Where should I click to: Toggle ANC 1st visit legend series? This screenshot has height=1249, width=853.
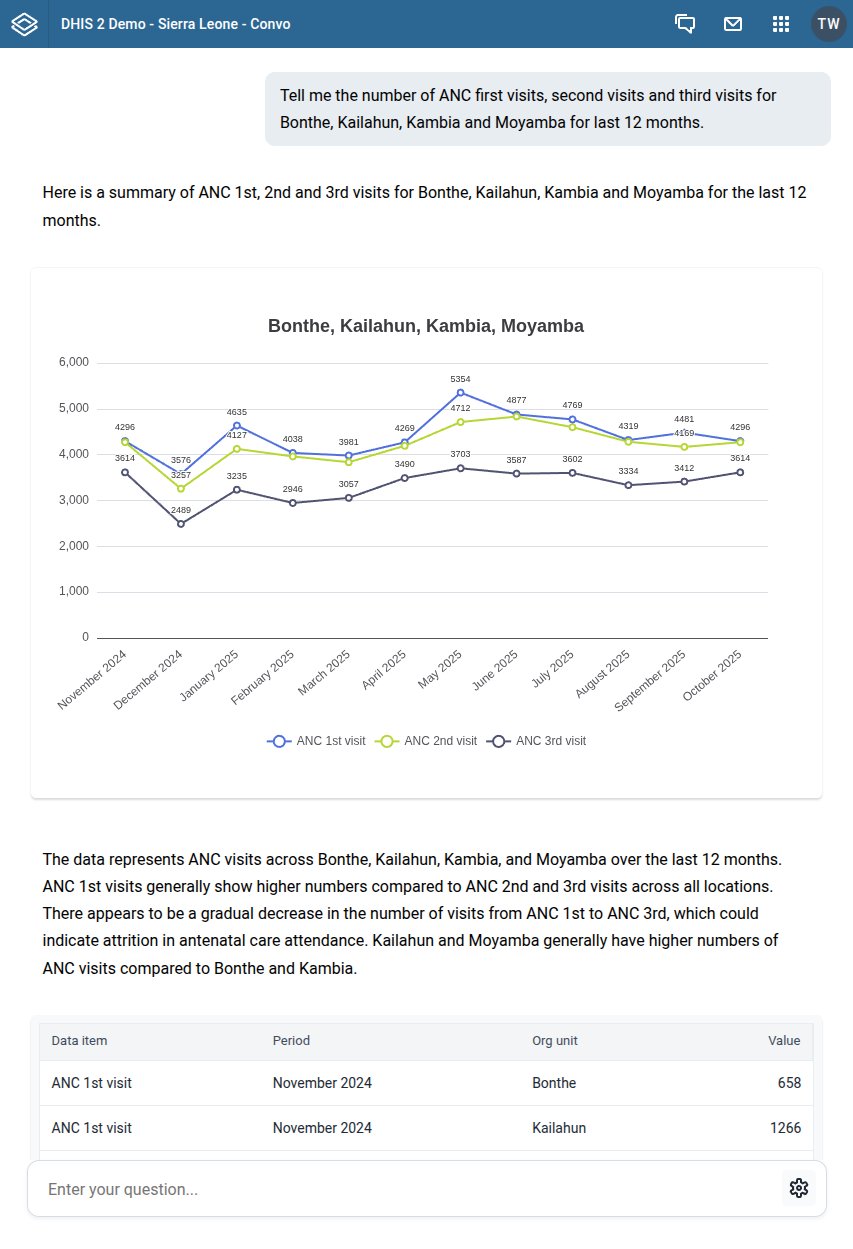click(x=317, y=741)
